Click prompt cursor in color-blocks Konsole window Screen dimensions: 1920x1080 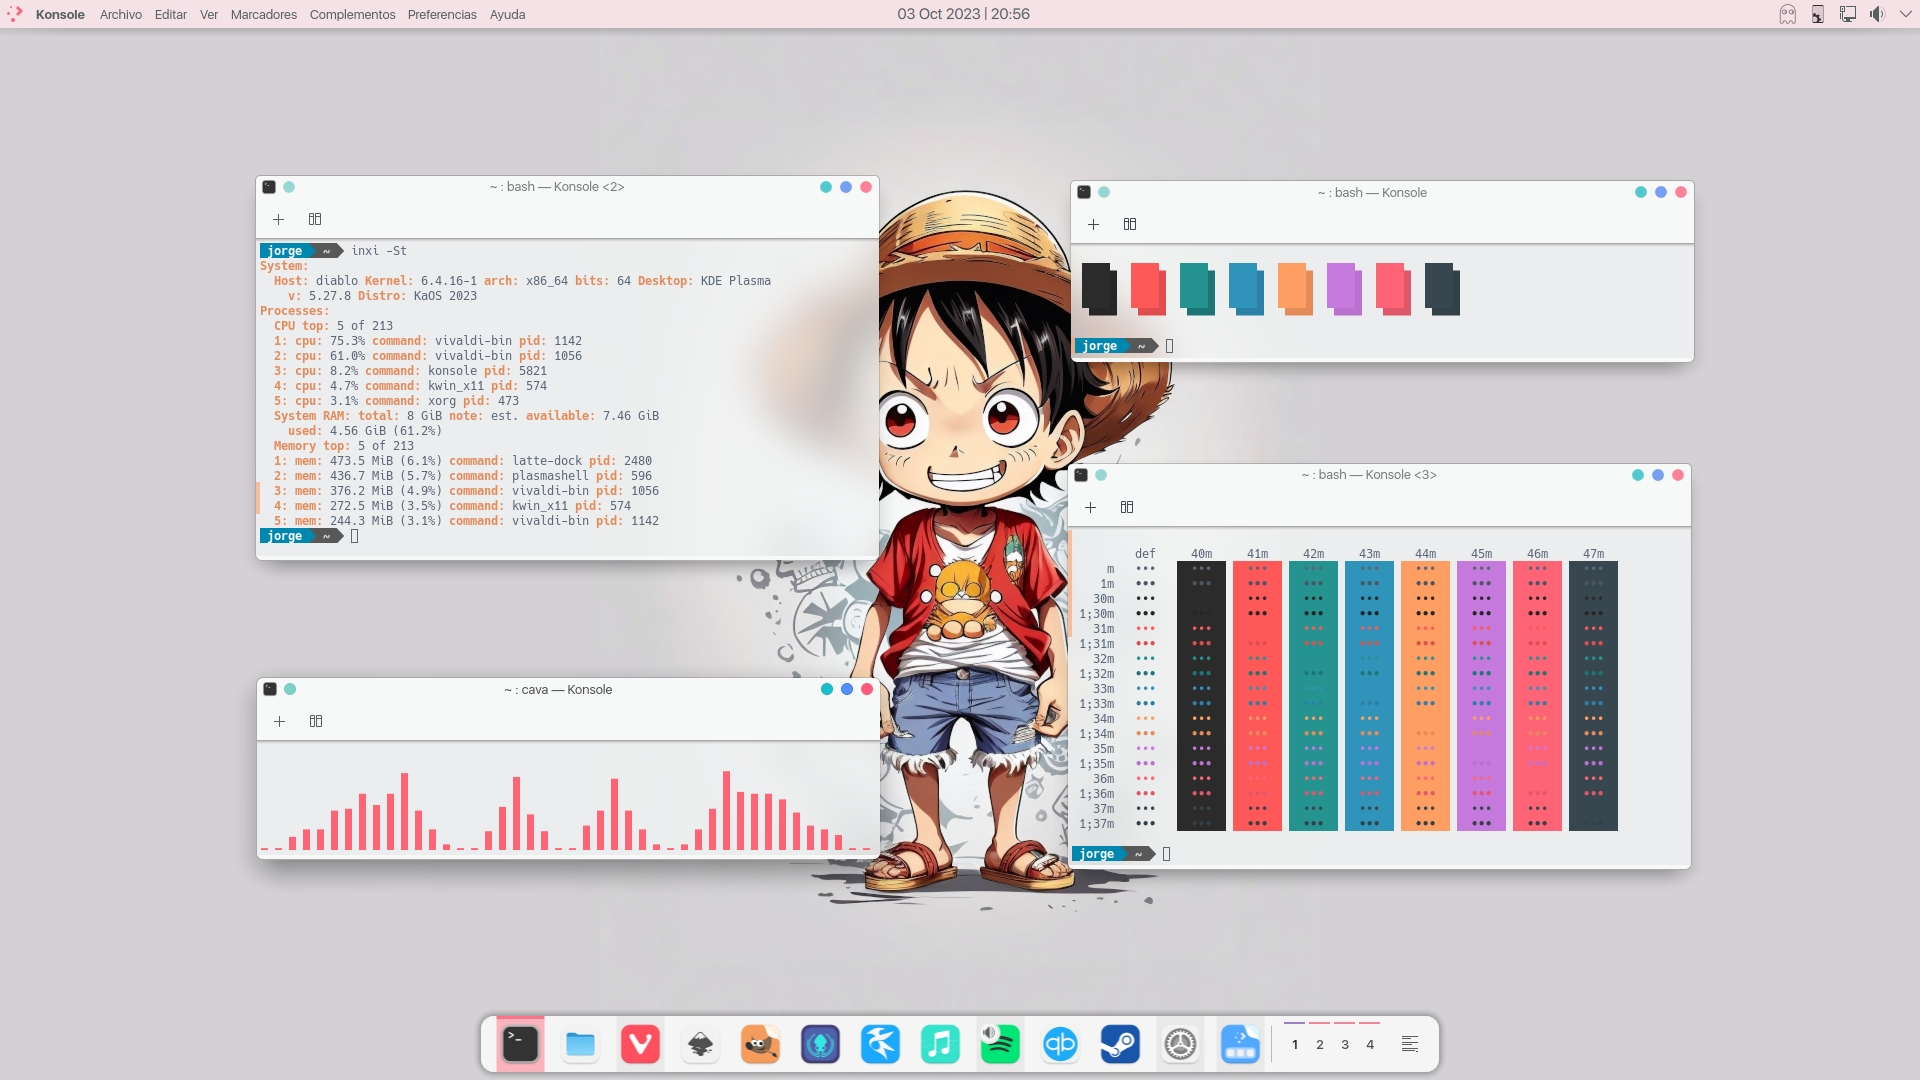click(x=1169, y=346)
